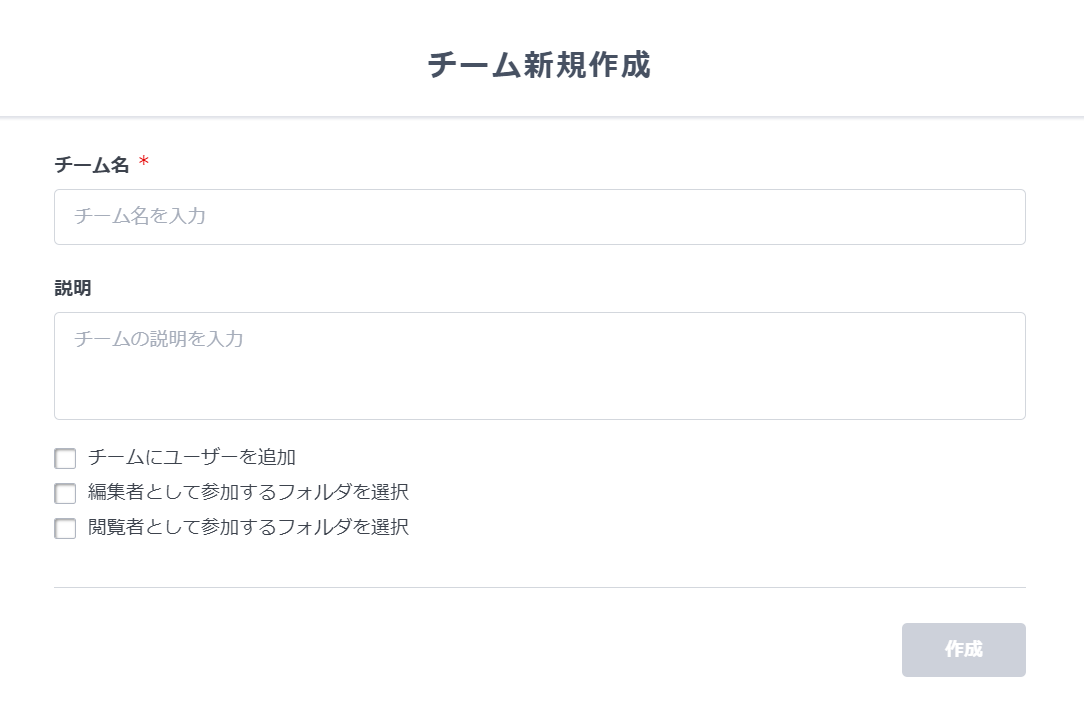
Task: Click the チーム新規作成 dialog title
Action: [539, 65]
